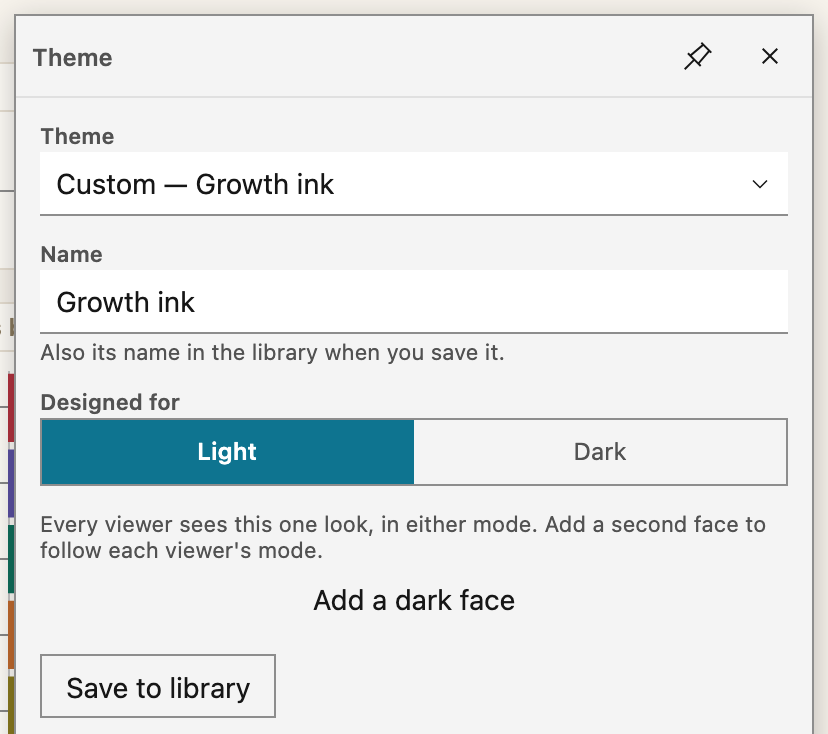Click the 'Designed for' label
This screenshot has width=828, height=734.
pos(110,402)
